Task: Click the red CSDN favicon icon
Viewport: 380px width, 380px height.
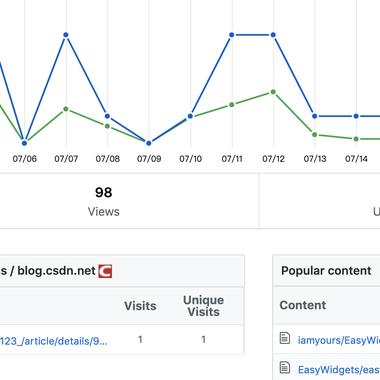Action: click(105, 271)
